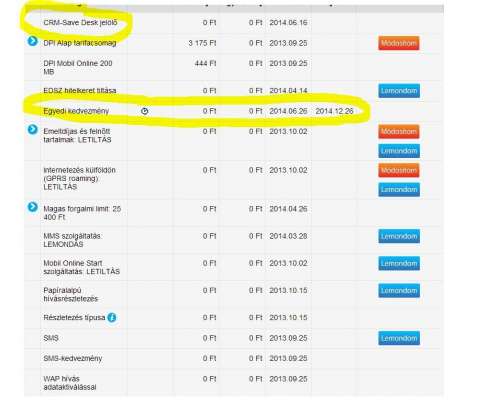Click the Részletezés típusa label
500x408 pixels.
click(x=74, y=318)
